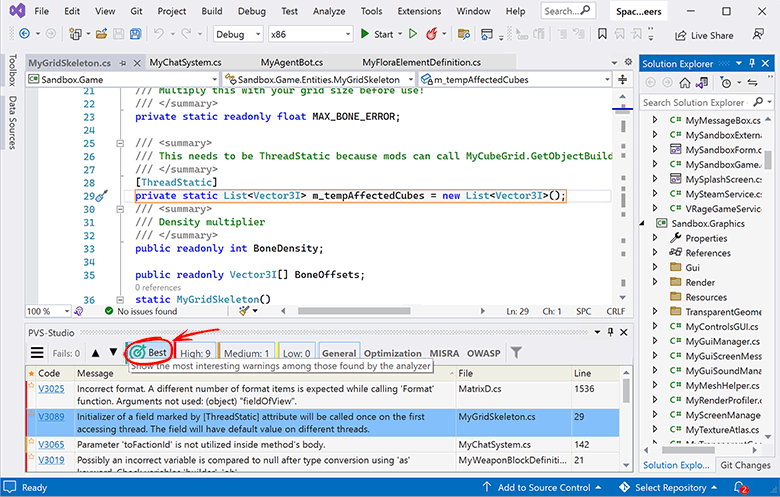This screenshot has width=780, height=497.
Task: Open the V3089 warning code link
Action: (x=51, y=415)
